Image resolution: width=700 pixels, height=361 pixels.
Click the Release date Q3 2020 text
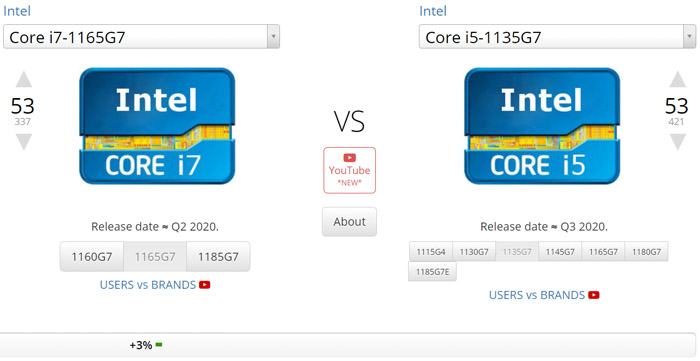click(x=544, y=227)
